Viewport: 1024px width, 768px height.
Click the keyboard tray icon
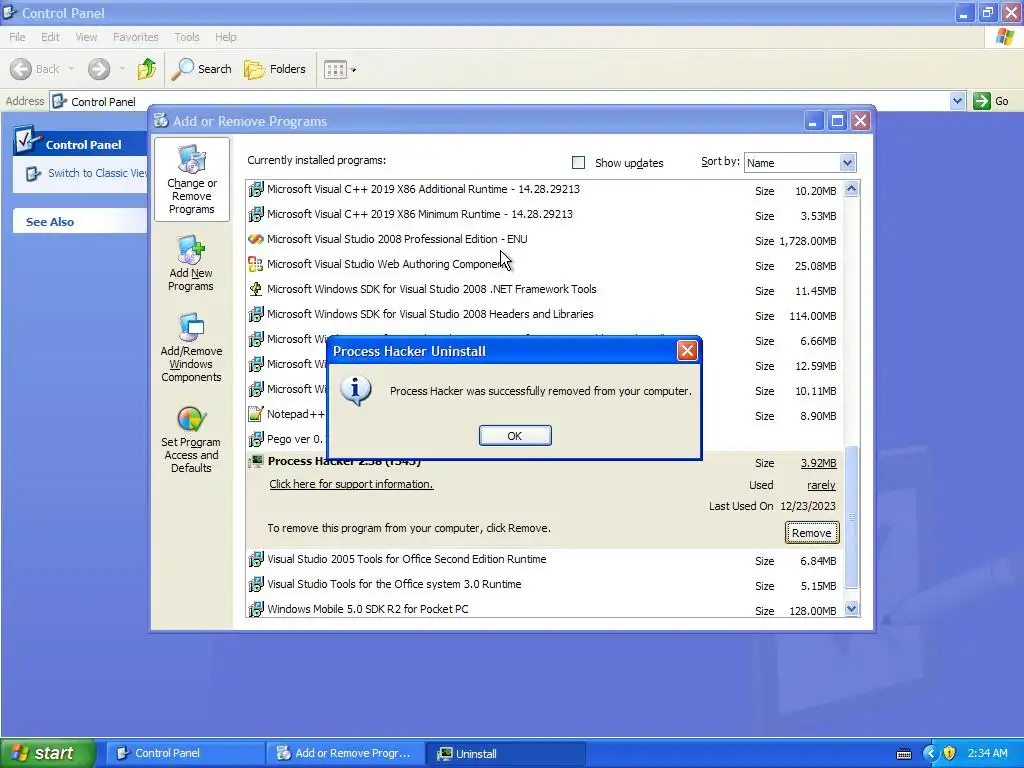point(904,754)
